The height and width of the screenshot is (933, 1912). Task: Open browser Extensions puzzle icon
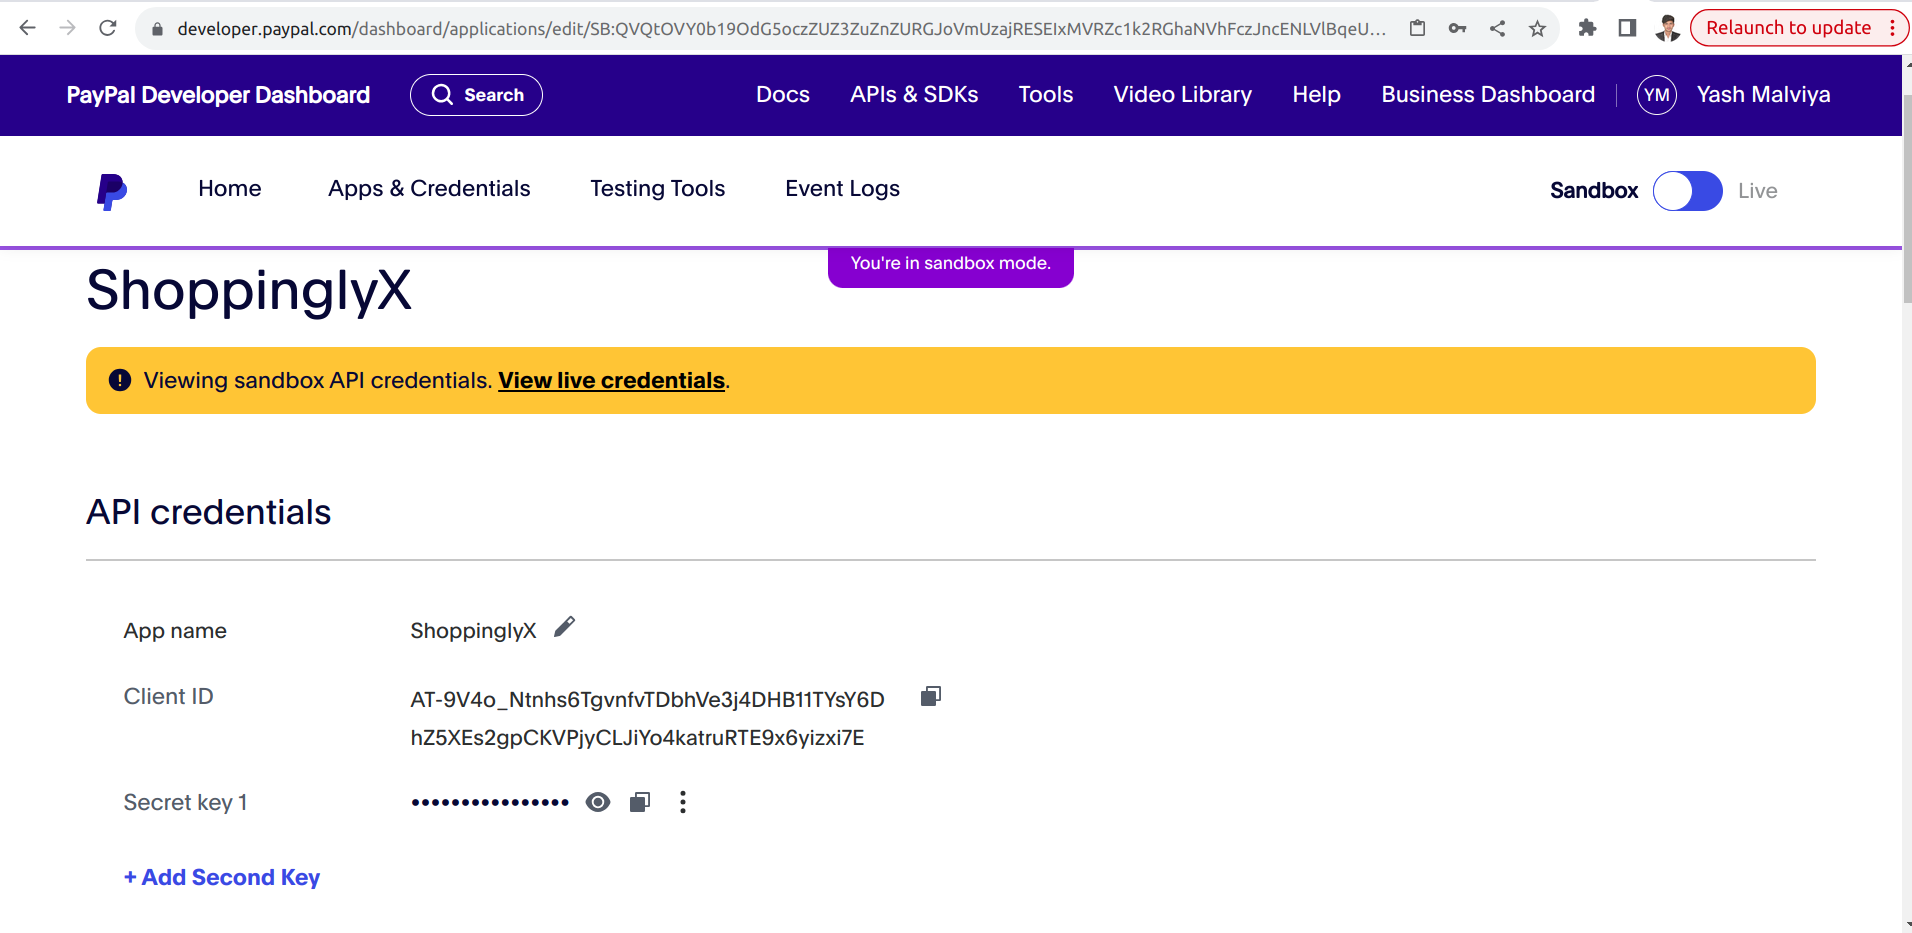click(x=1588, y=28)
